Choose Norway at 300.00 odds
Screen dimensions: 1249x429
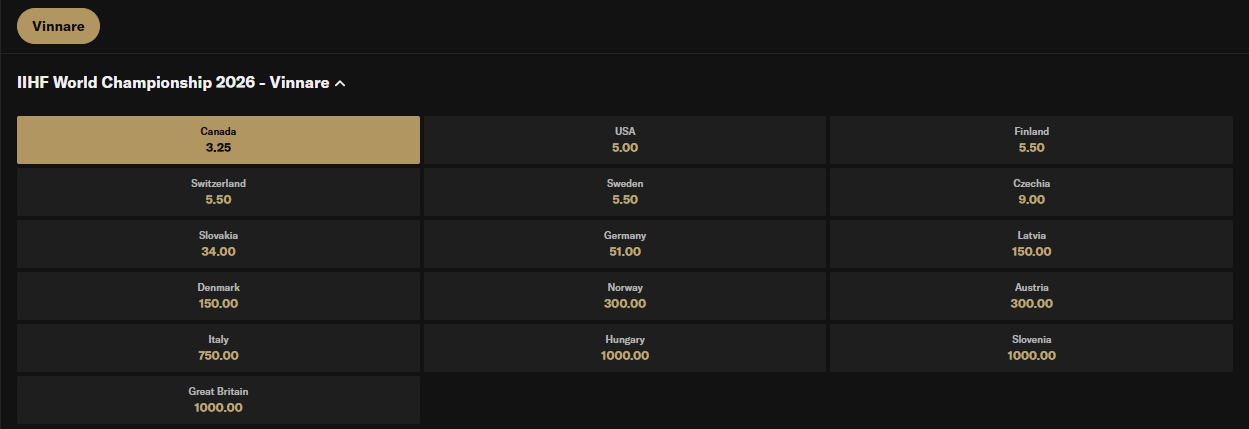625,296
